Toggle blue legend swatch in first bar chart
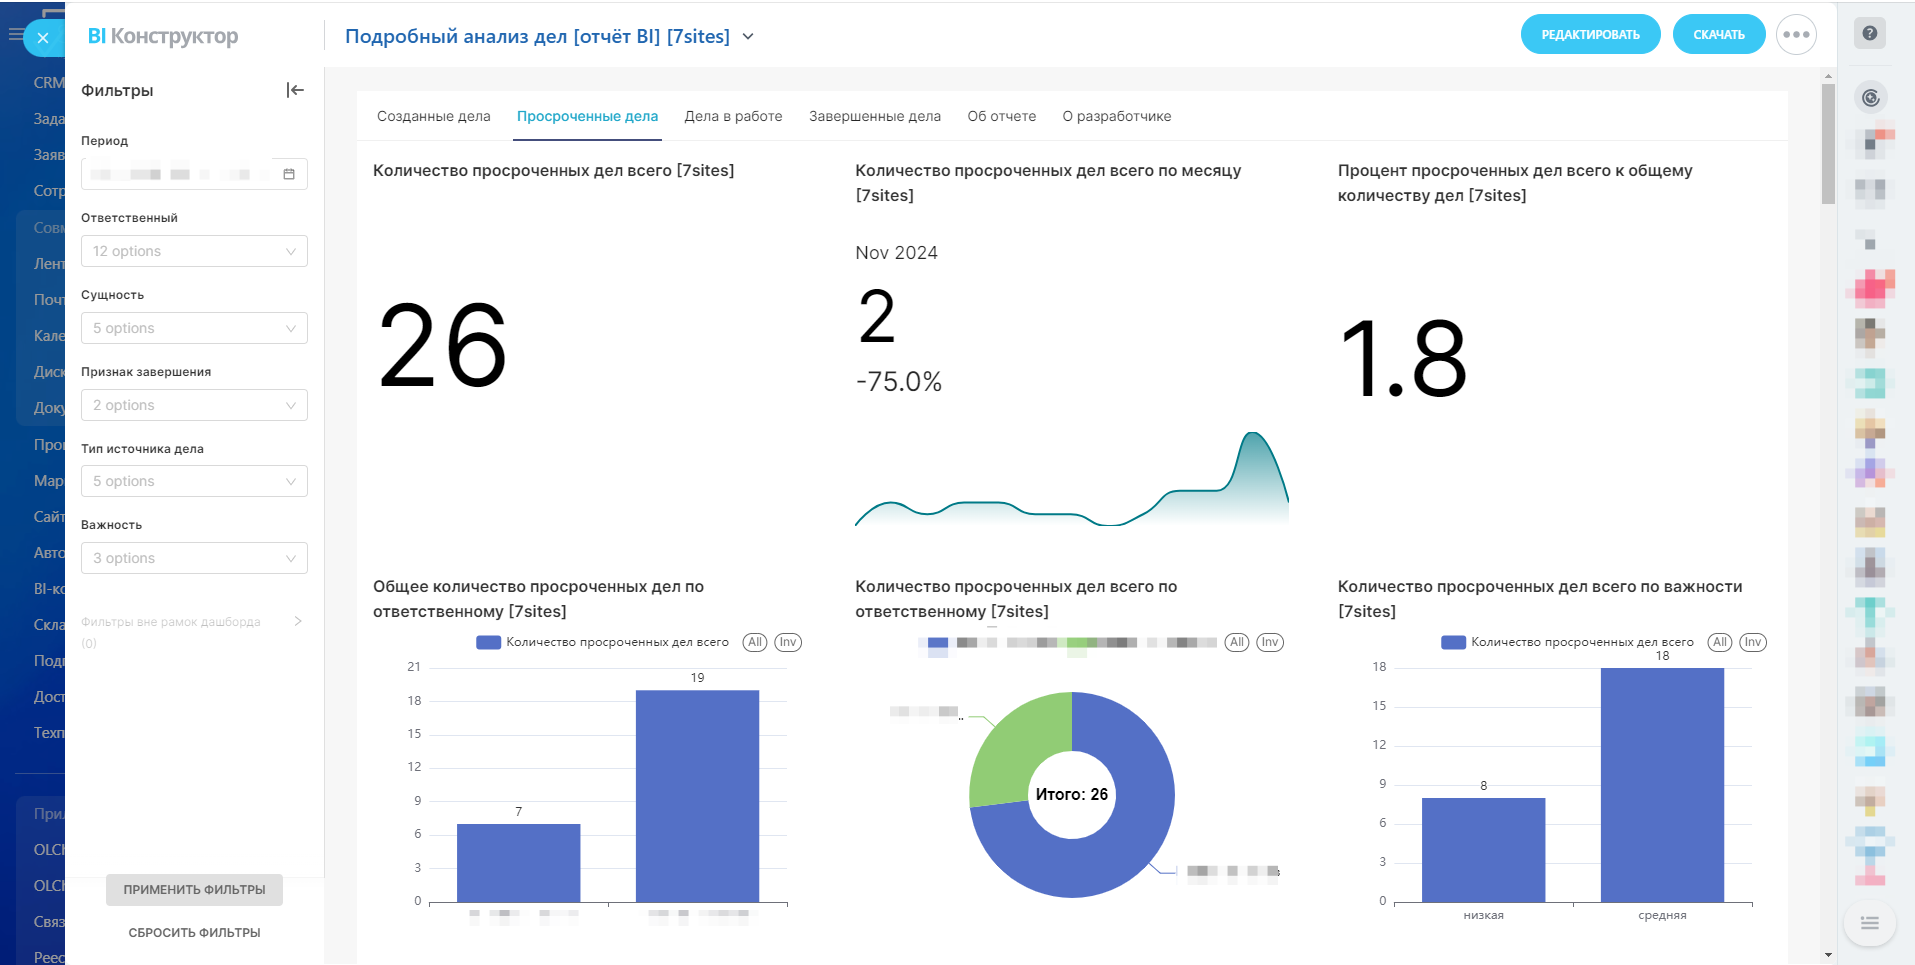 point(488,642)
